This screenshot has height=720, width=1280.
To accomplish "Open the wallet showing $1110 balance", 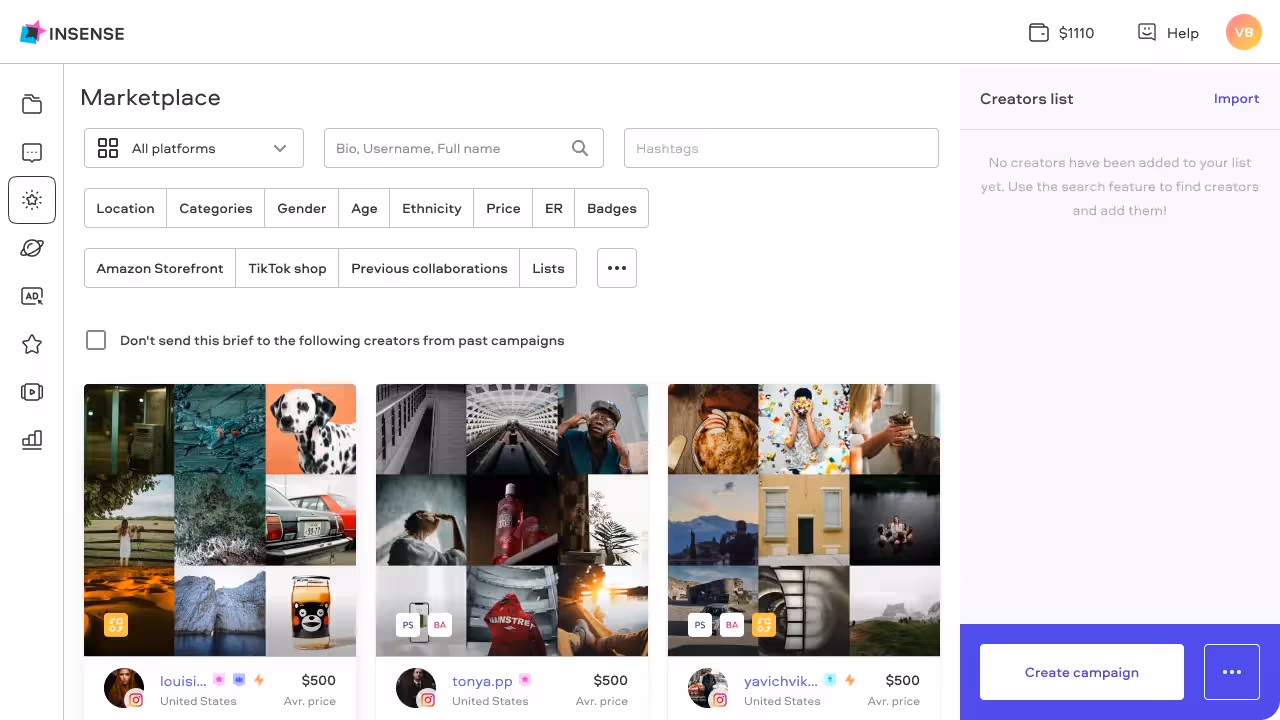I will coord(1060,32).
